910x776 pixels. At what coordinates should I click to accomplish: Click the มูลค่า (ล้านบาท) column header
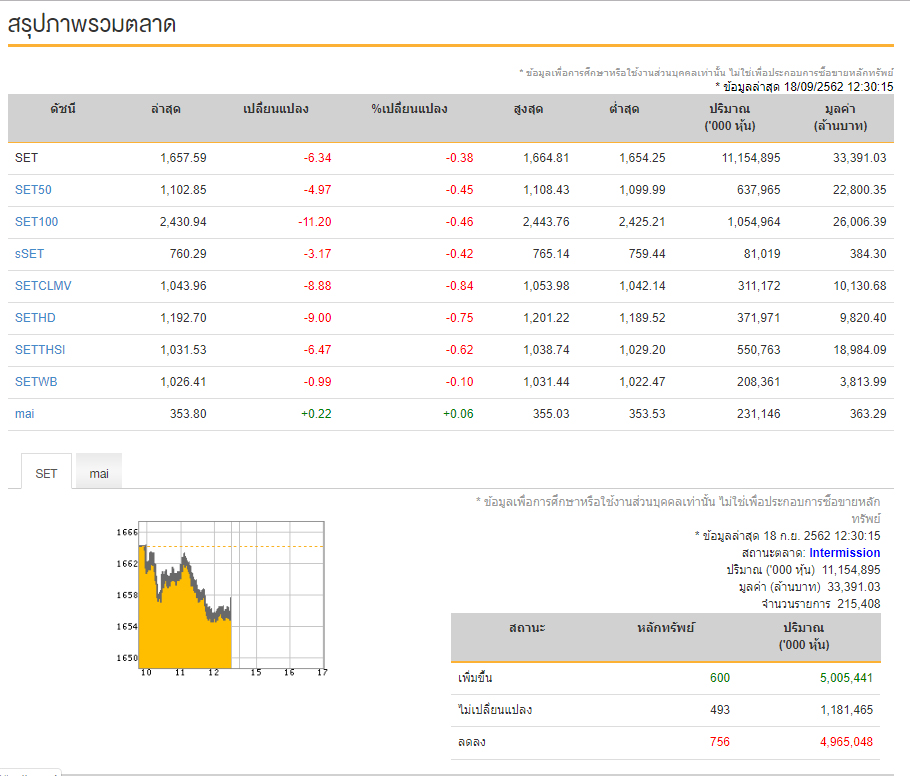click(840, 117)
